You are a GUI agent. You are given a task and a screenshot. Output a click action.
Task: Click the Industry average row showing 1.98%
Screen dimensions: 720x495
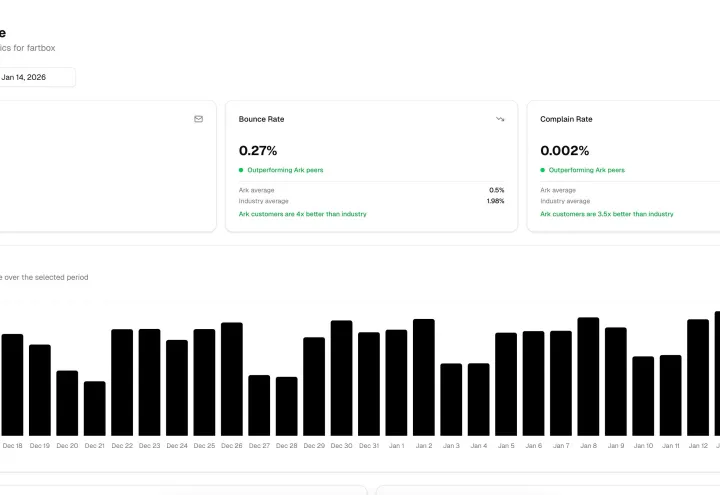pos(371,201)
